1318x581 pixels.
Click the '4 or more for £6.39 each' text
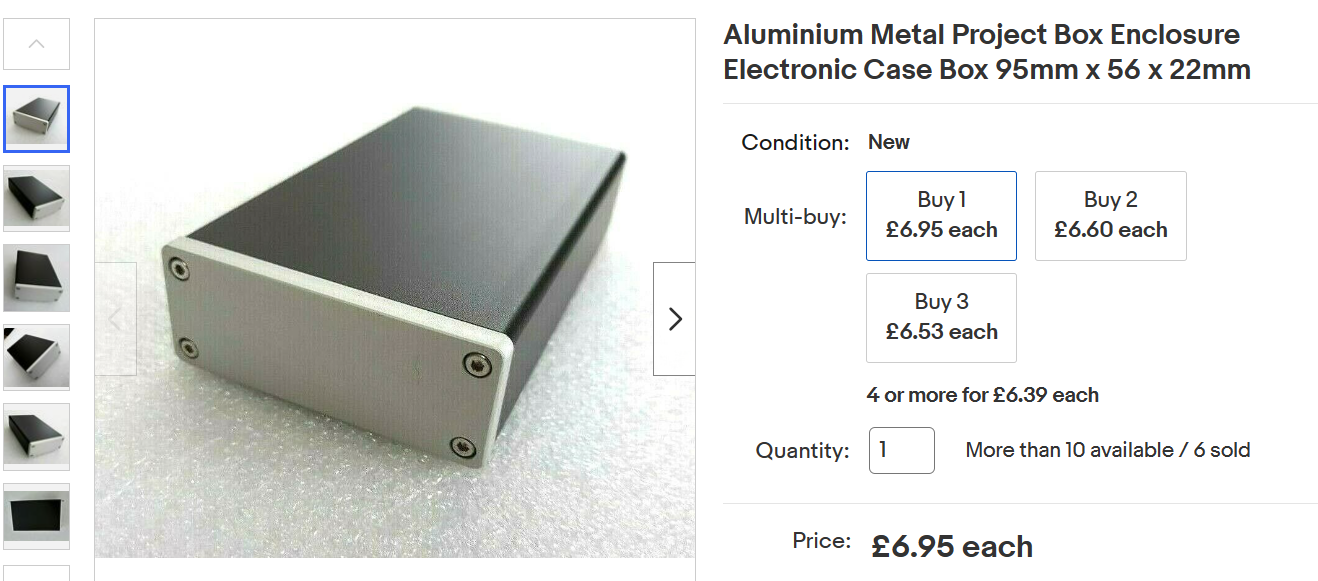pos(982,395)
